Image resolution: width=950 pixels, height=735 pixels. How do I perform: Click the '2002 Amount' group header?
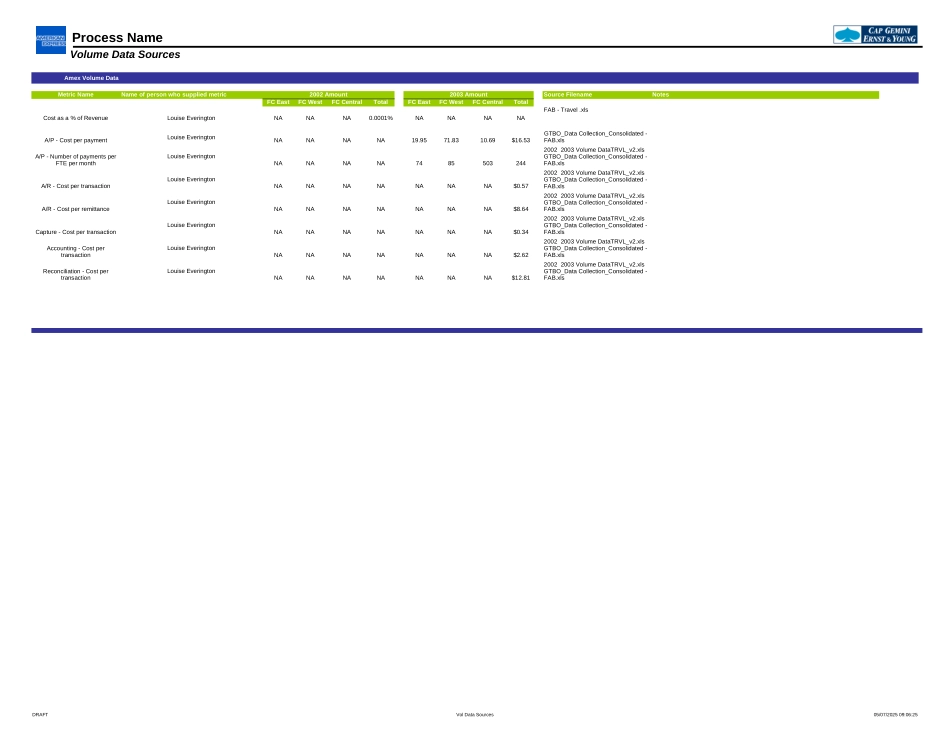(328, 95)
